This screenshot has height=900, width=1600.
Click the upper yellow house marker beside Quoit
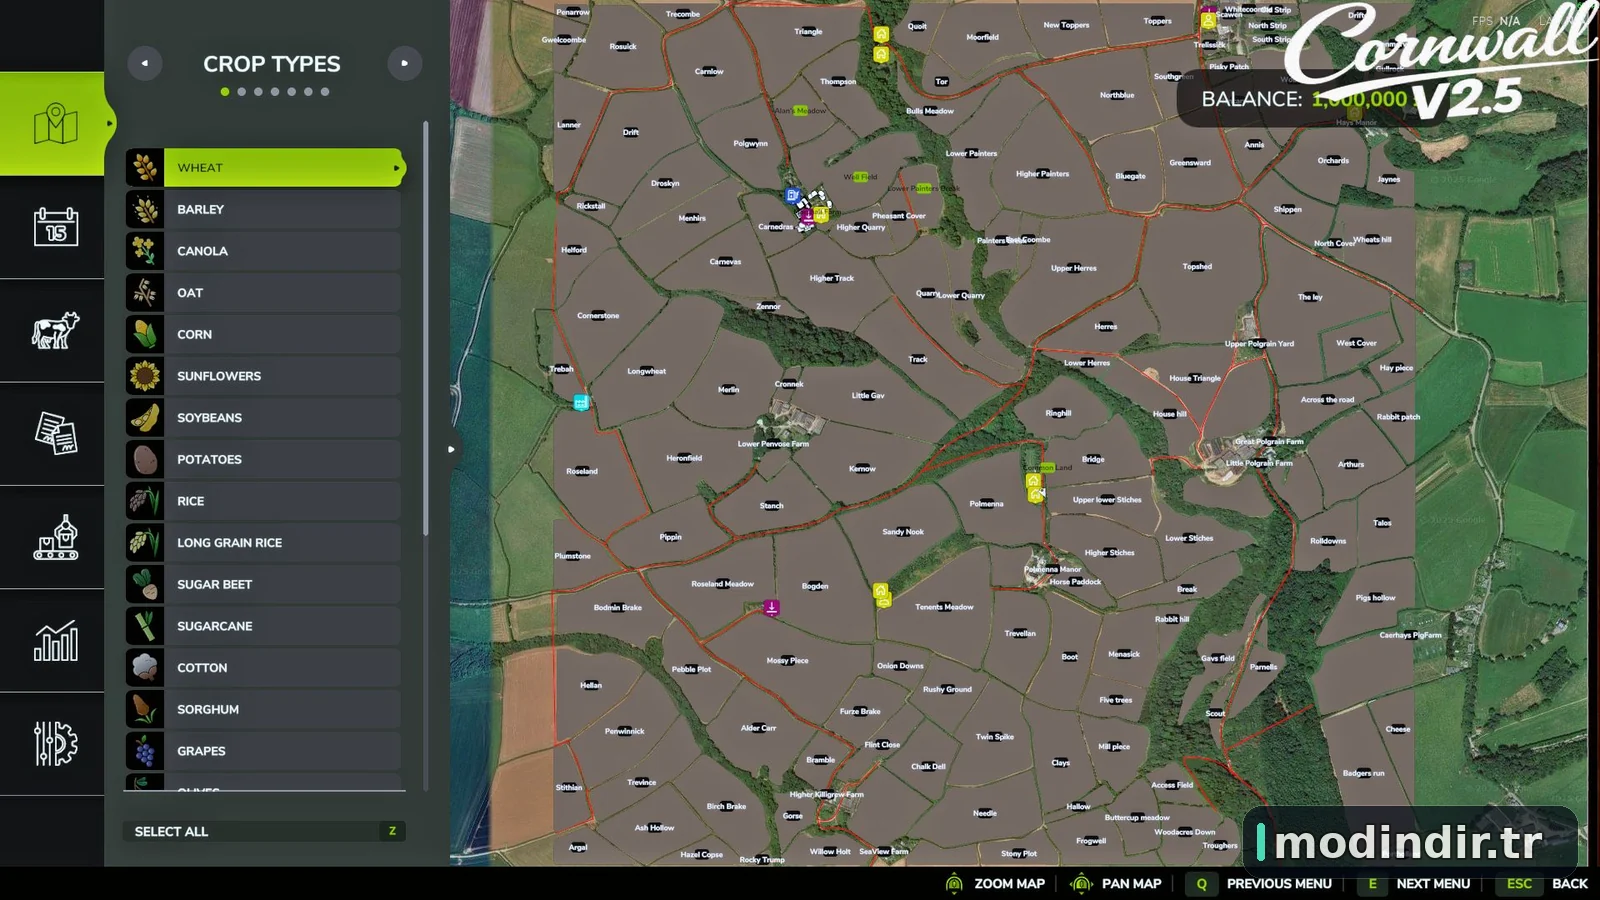[x=881, y=35]
